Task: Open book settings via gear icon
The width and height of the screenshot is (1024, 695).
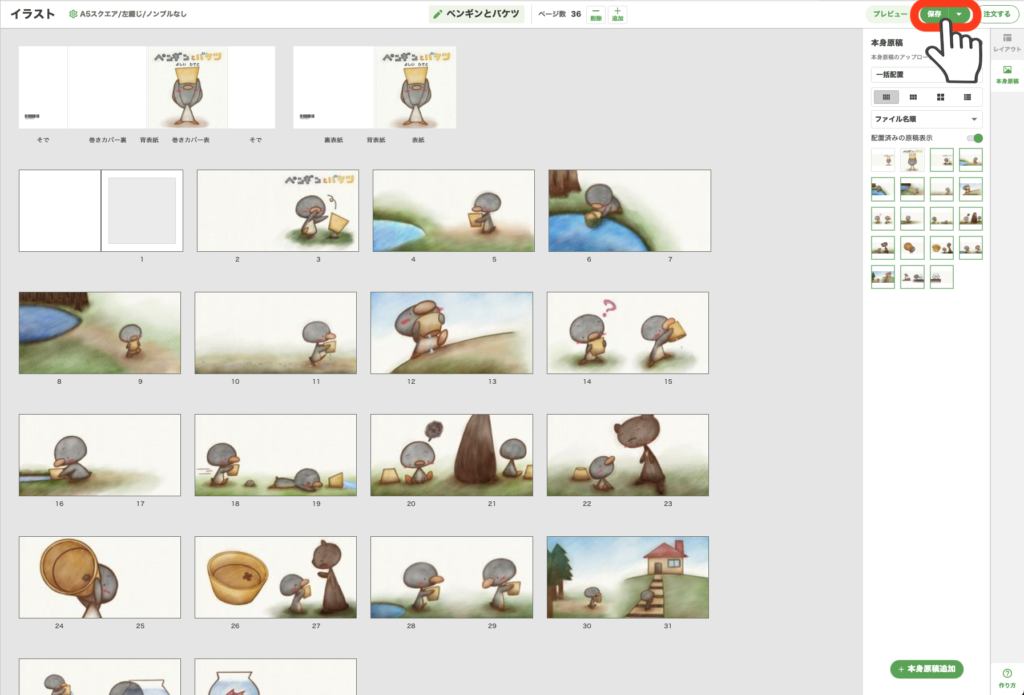Action: pos(73,14)
